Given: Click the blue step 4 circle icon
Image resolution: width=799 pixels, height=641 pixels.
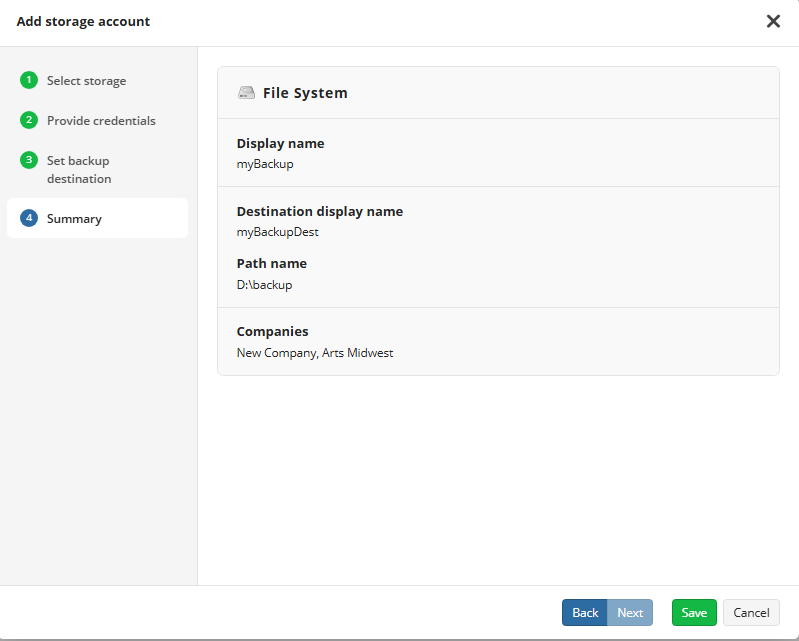Looking at the screenshot, I should point(28,219).
